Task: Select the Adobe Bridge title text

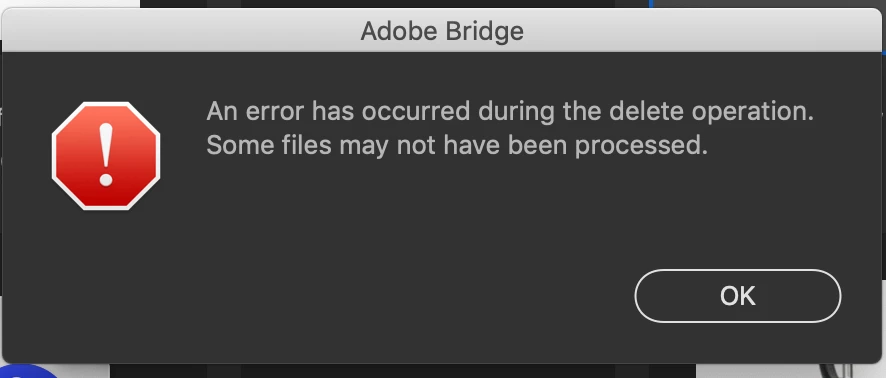Action: [x=442, y=31]
